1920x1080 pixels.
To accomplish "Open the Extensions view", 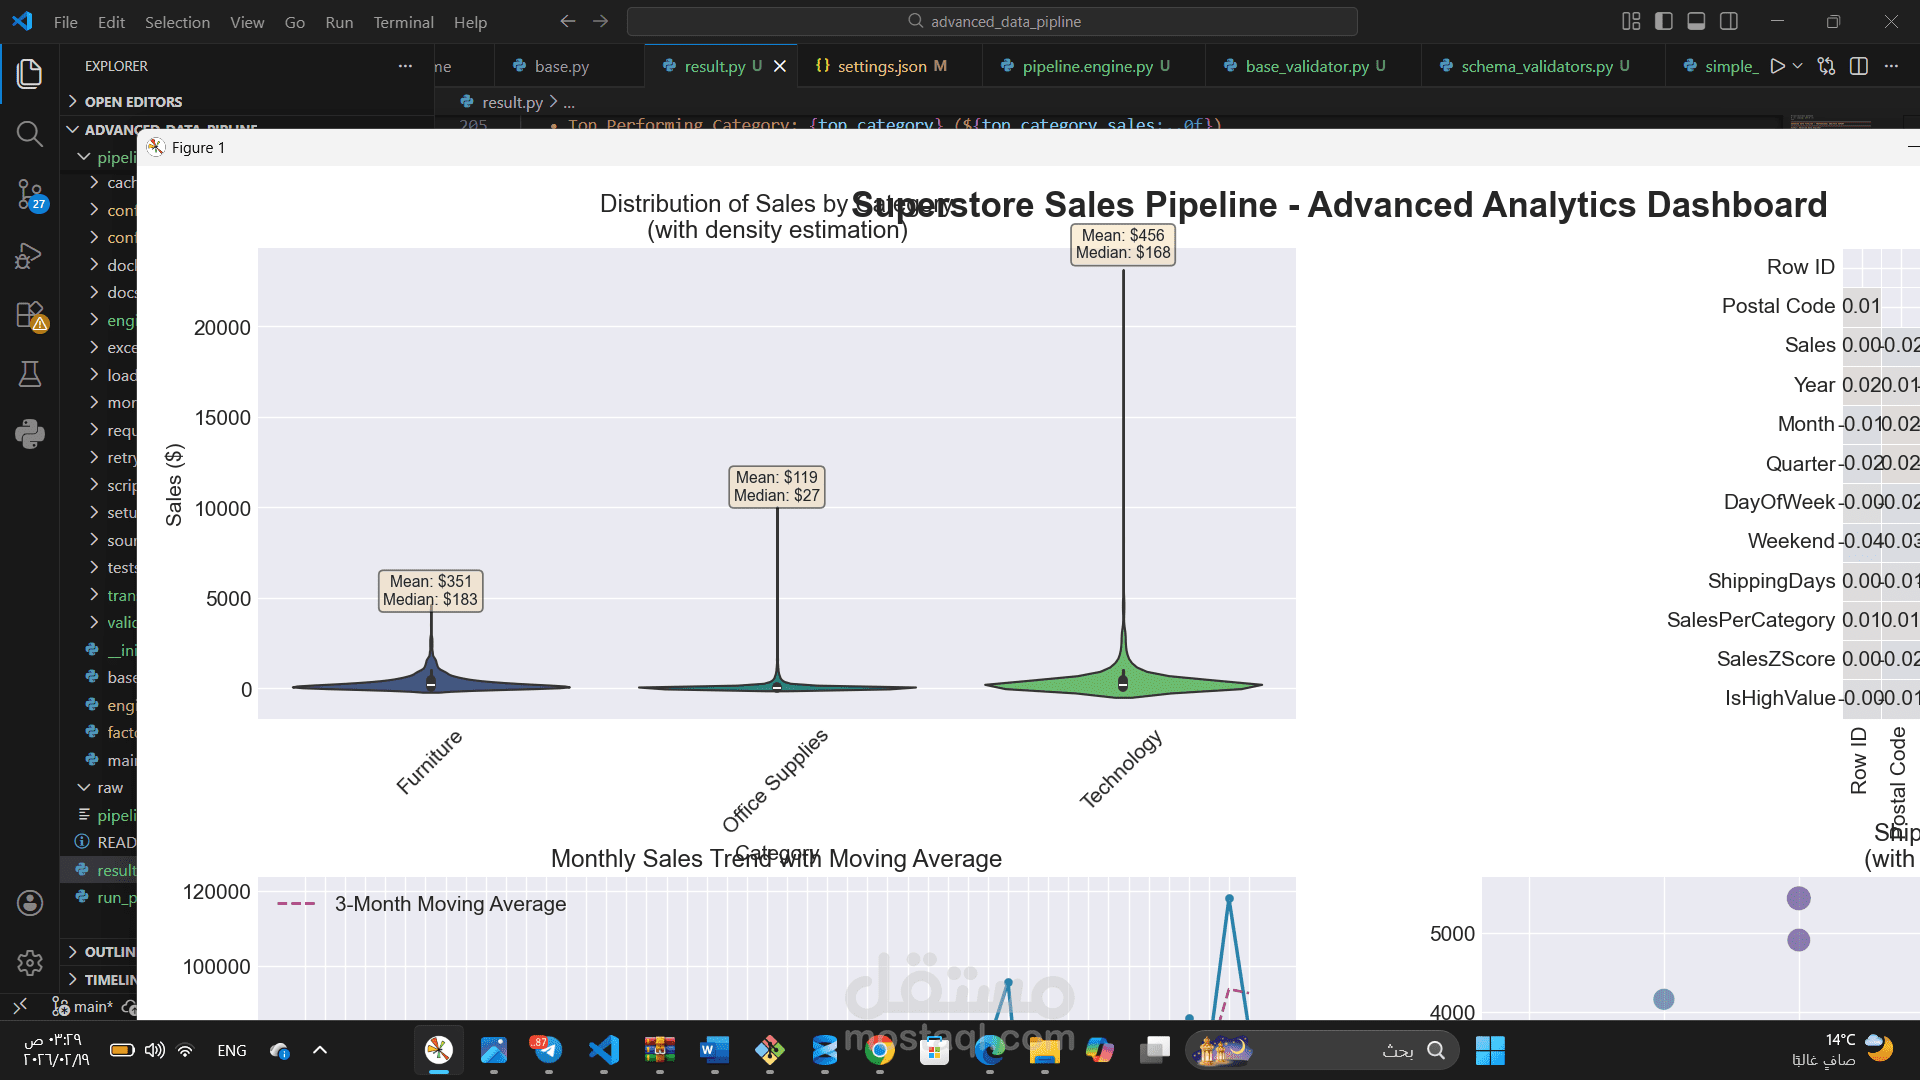I will click(x=30, y=316).
